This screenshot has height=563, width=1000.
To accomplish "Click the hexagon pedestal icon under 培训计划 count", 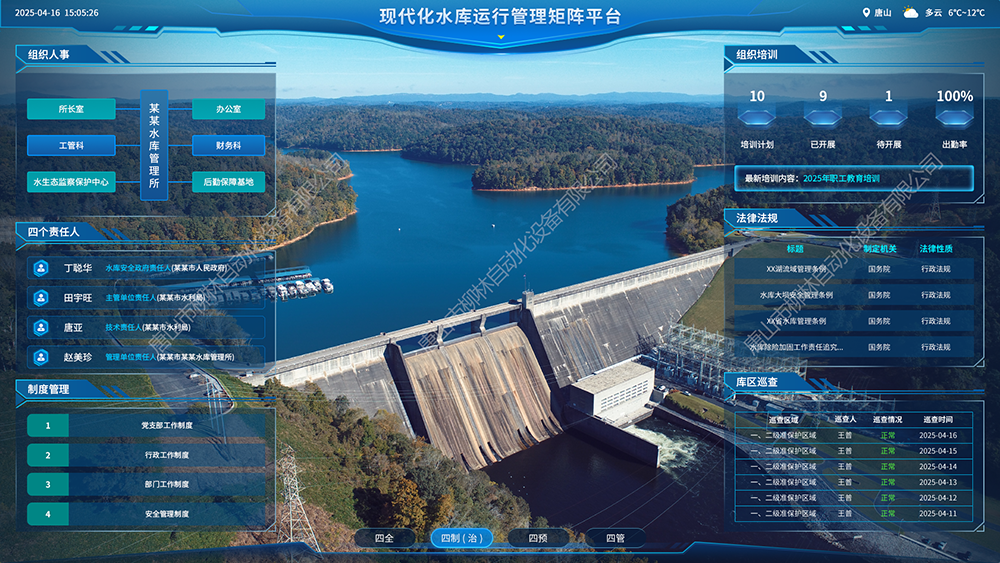I will click(757, 117).
